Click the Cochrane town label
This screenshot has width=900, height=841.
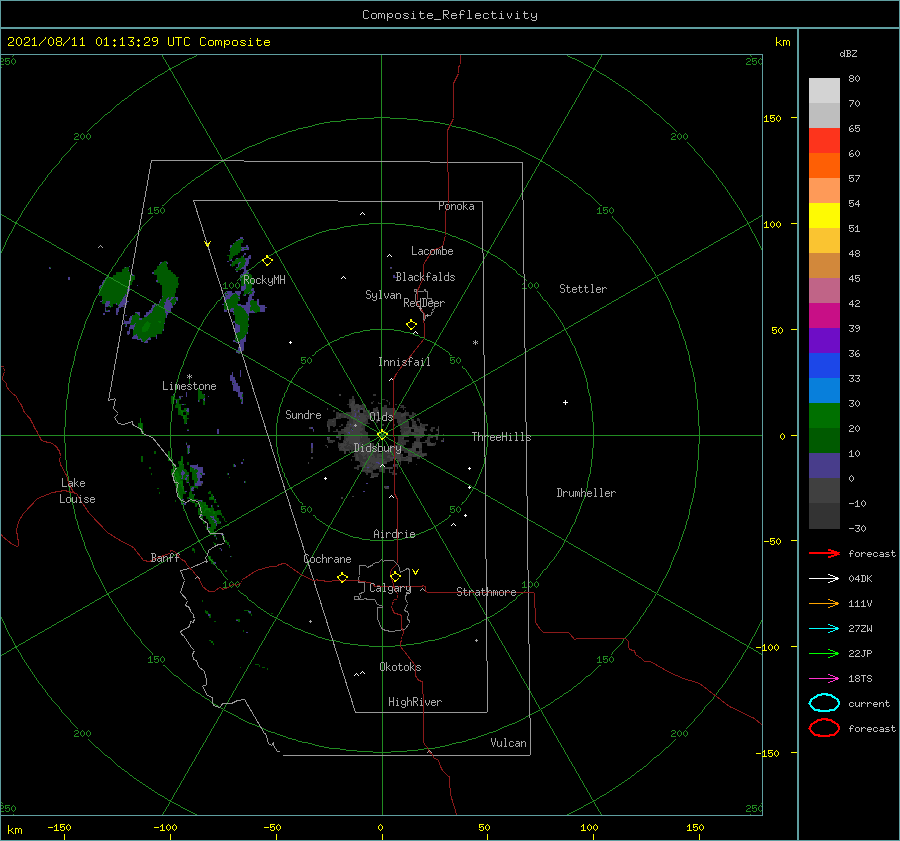tap(327, 559)
